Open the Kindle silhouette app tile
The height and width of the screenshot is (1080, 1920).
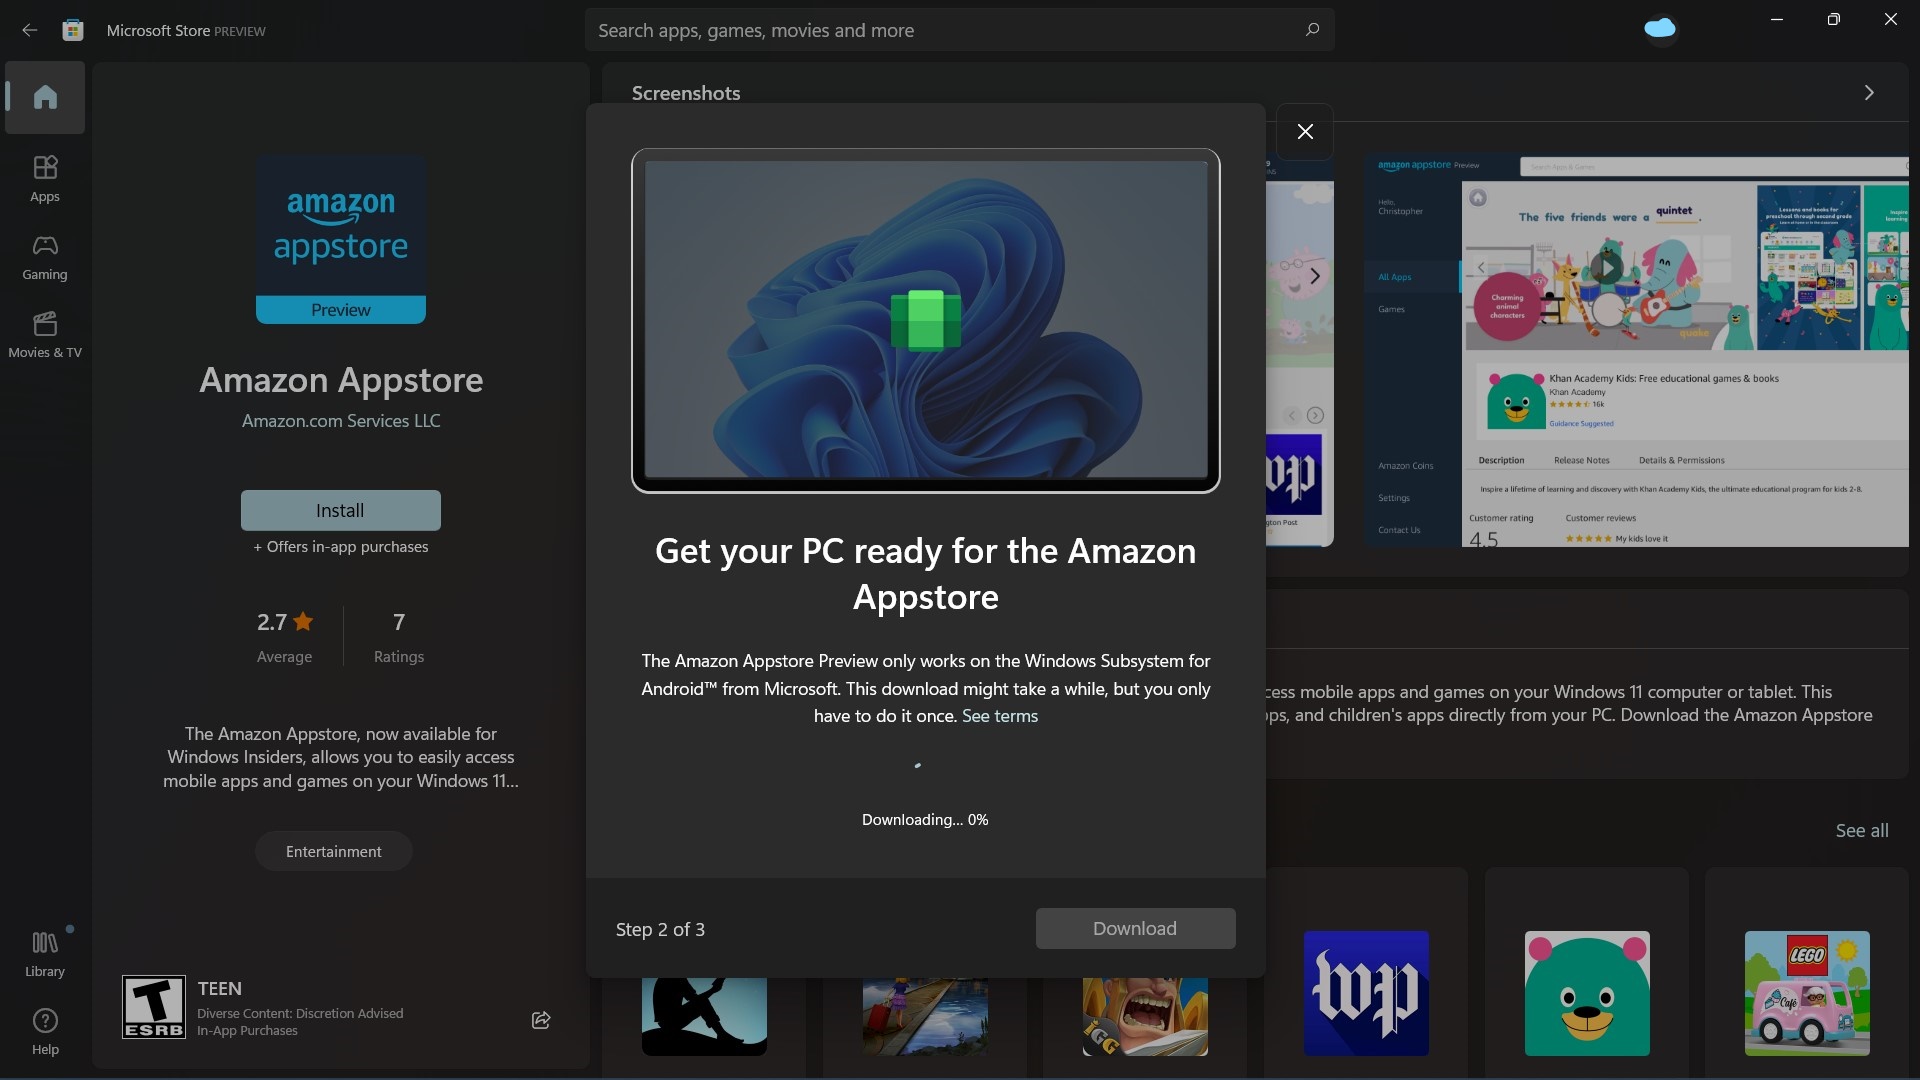tap(704, 1016)
